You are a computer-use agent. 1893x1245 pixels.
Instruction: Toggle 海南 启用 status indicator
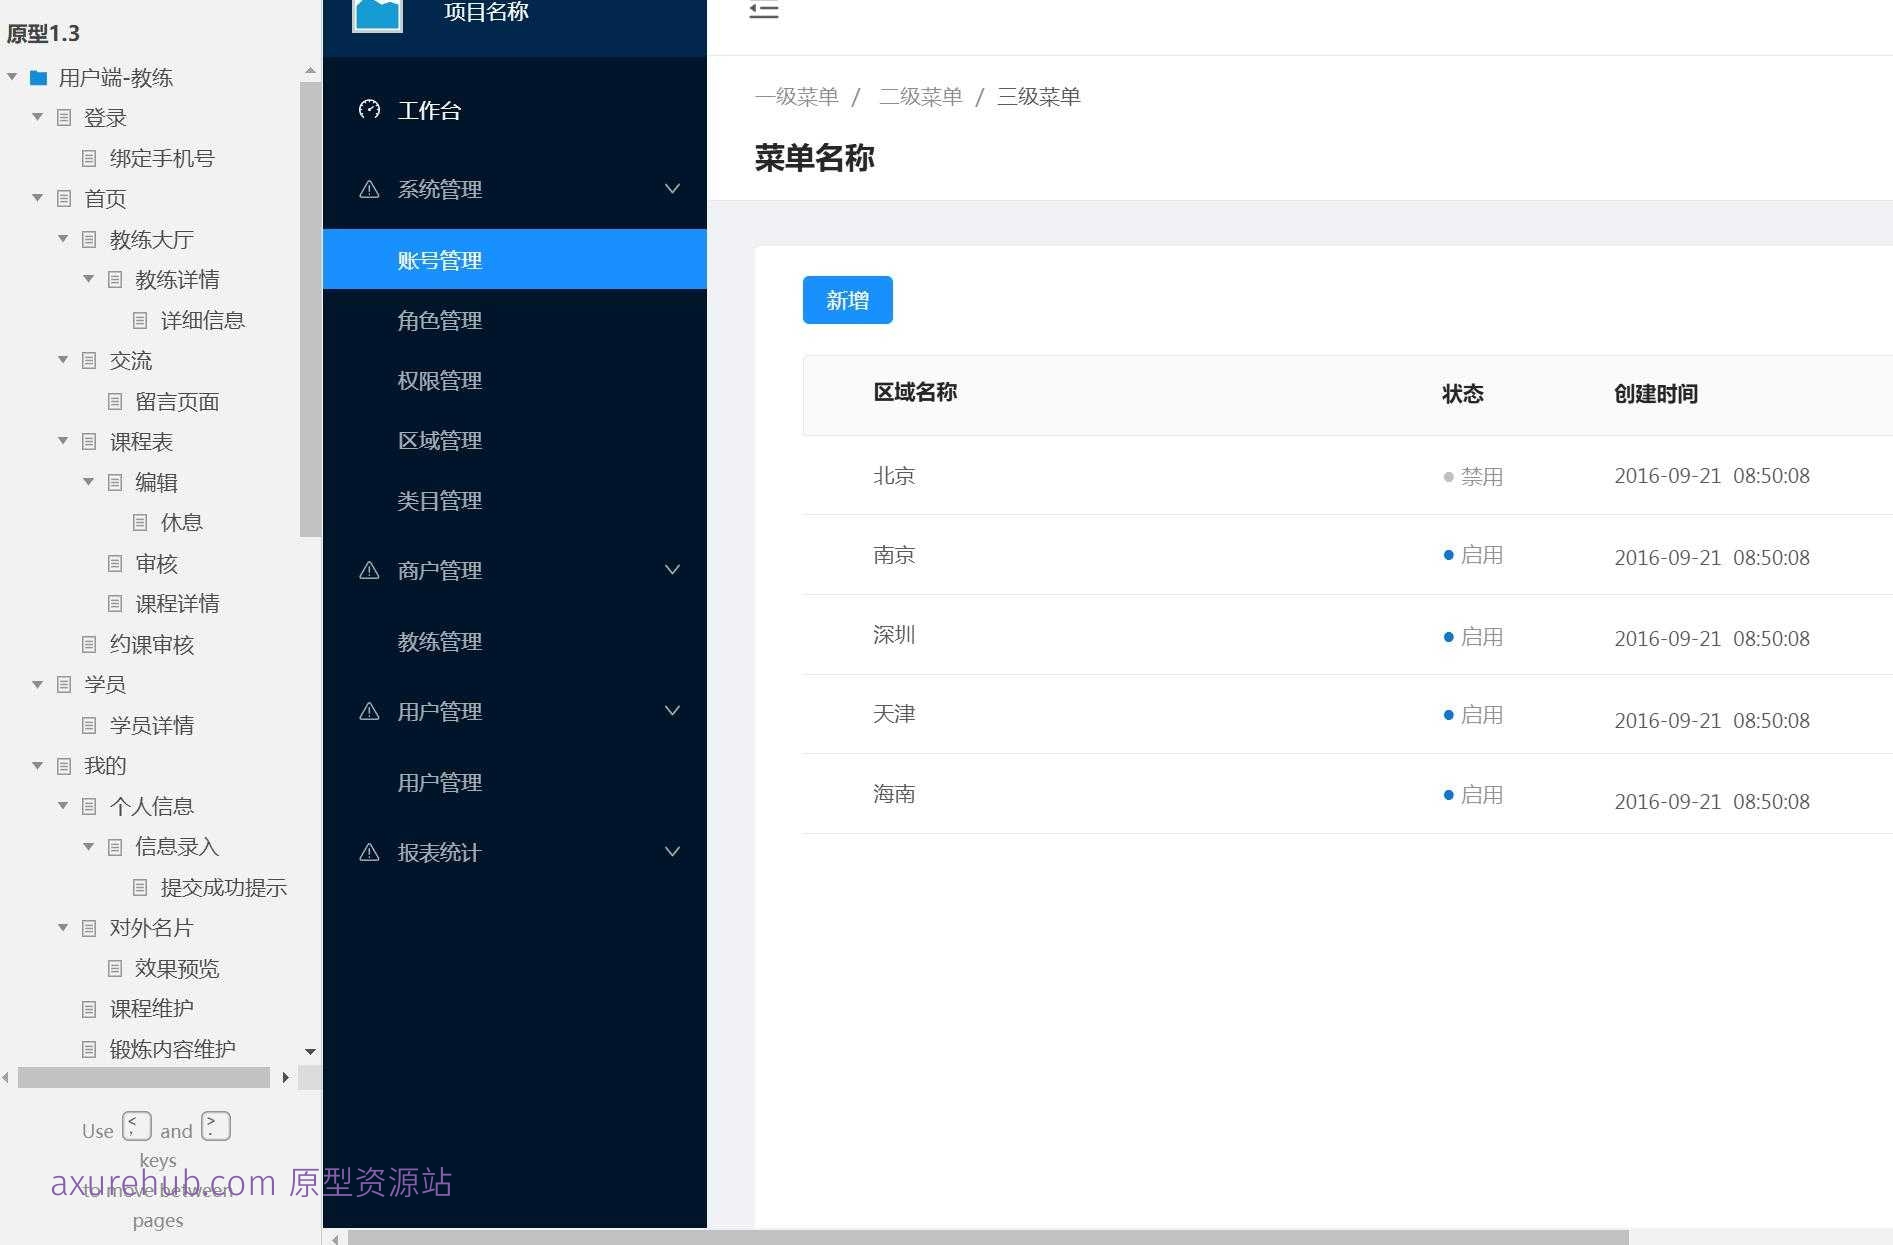pyautogui.click(x=1447, y=794)
